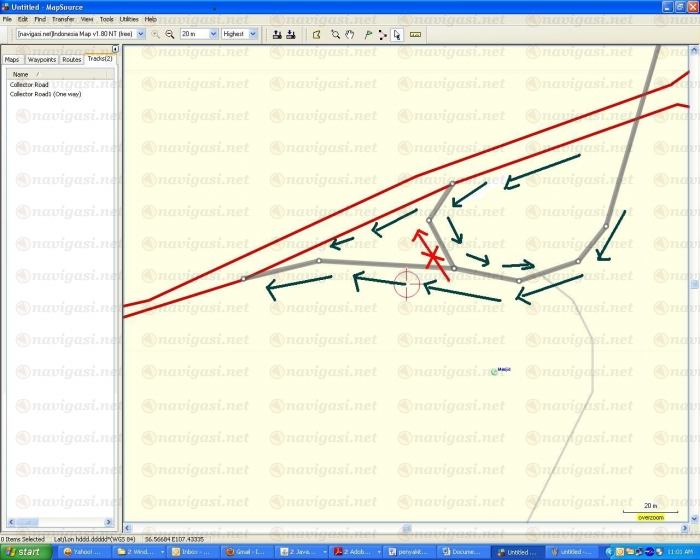Select the route tool icon

coord(382,34)
